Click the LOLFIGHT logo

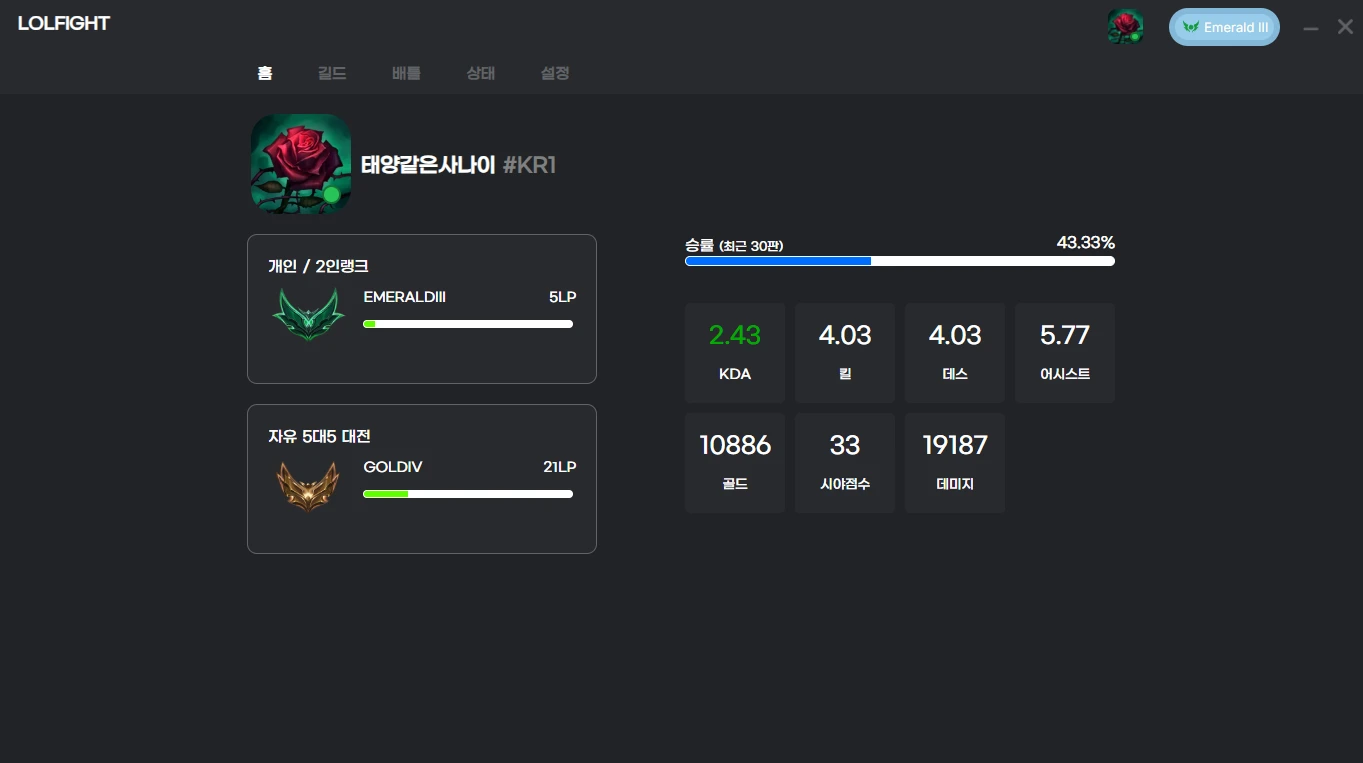click(x=64, y=23)
